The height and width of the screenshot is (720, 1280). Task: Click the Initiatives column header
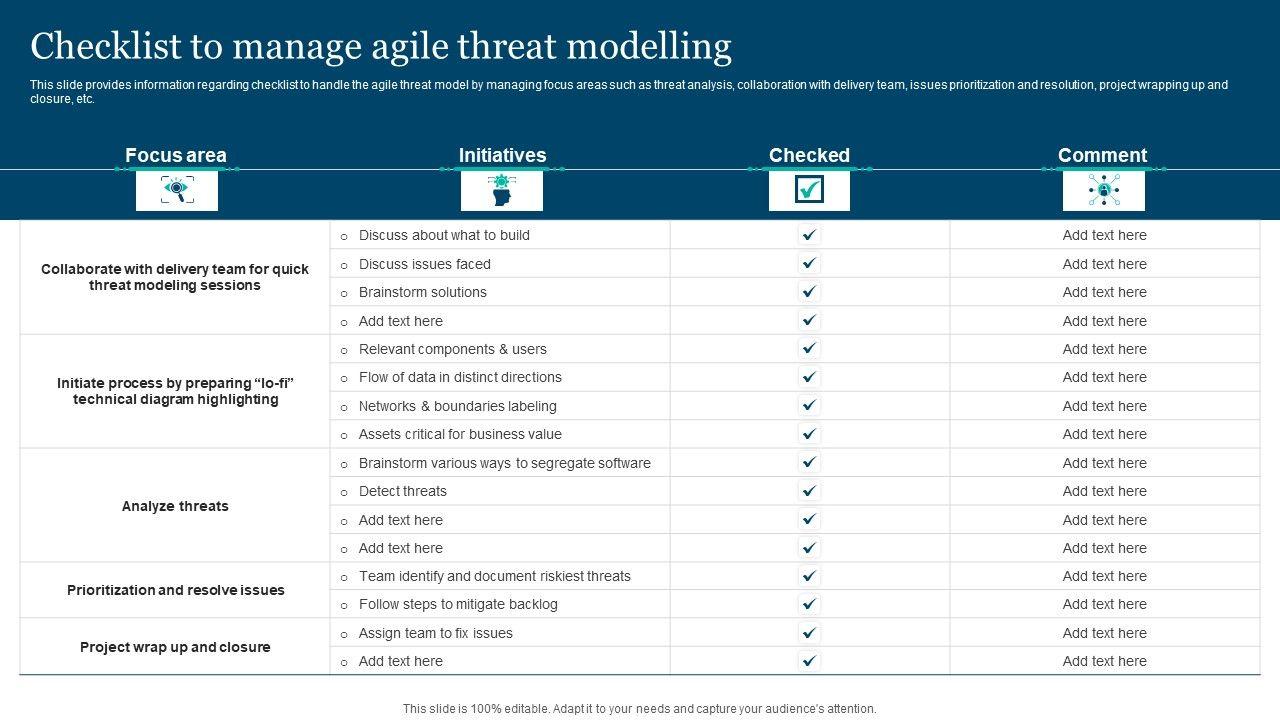(502, 155)
